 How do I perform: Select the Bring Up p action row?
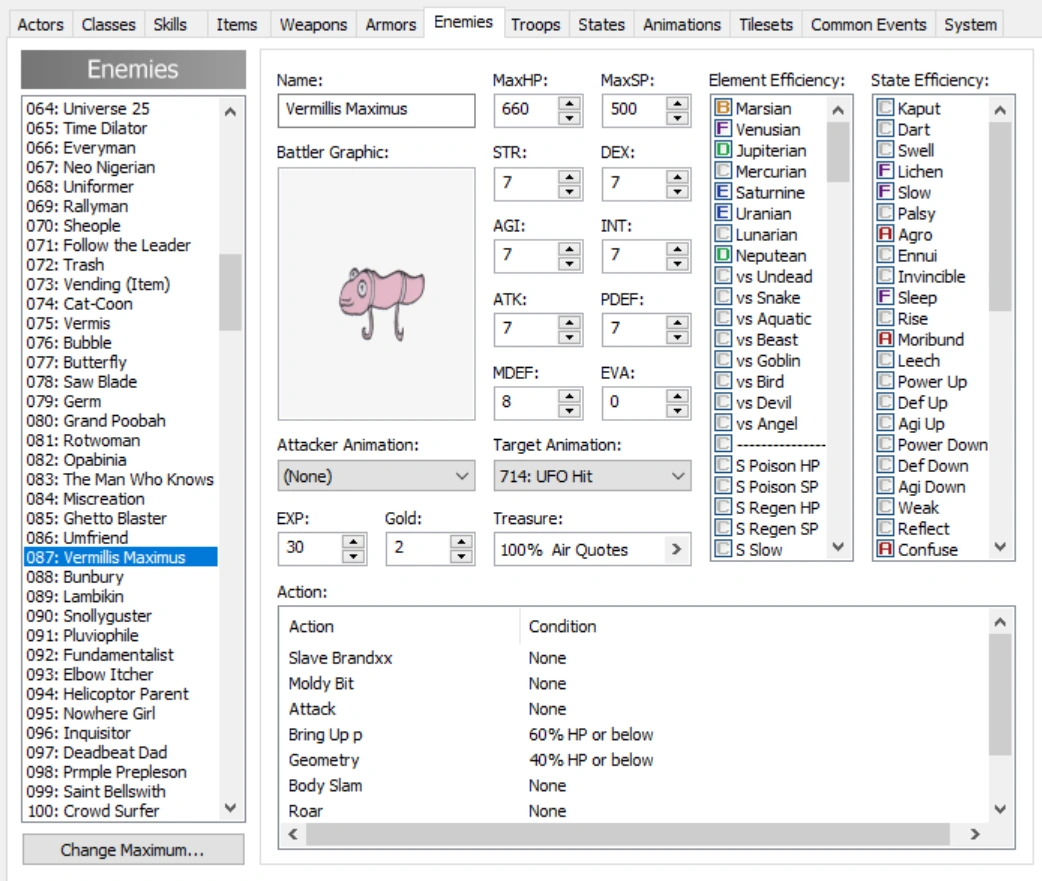point(635,734)
